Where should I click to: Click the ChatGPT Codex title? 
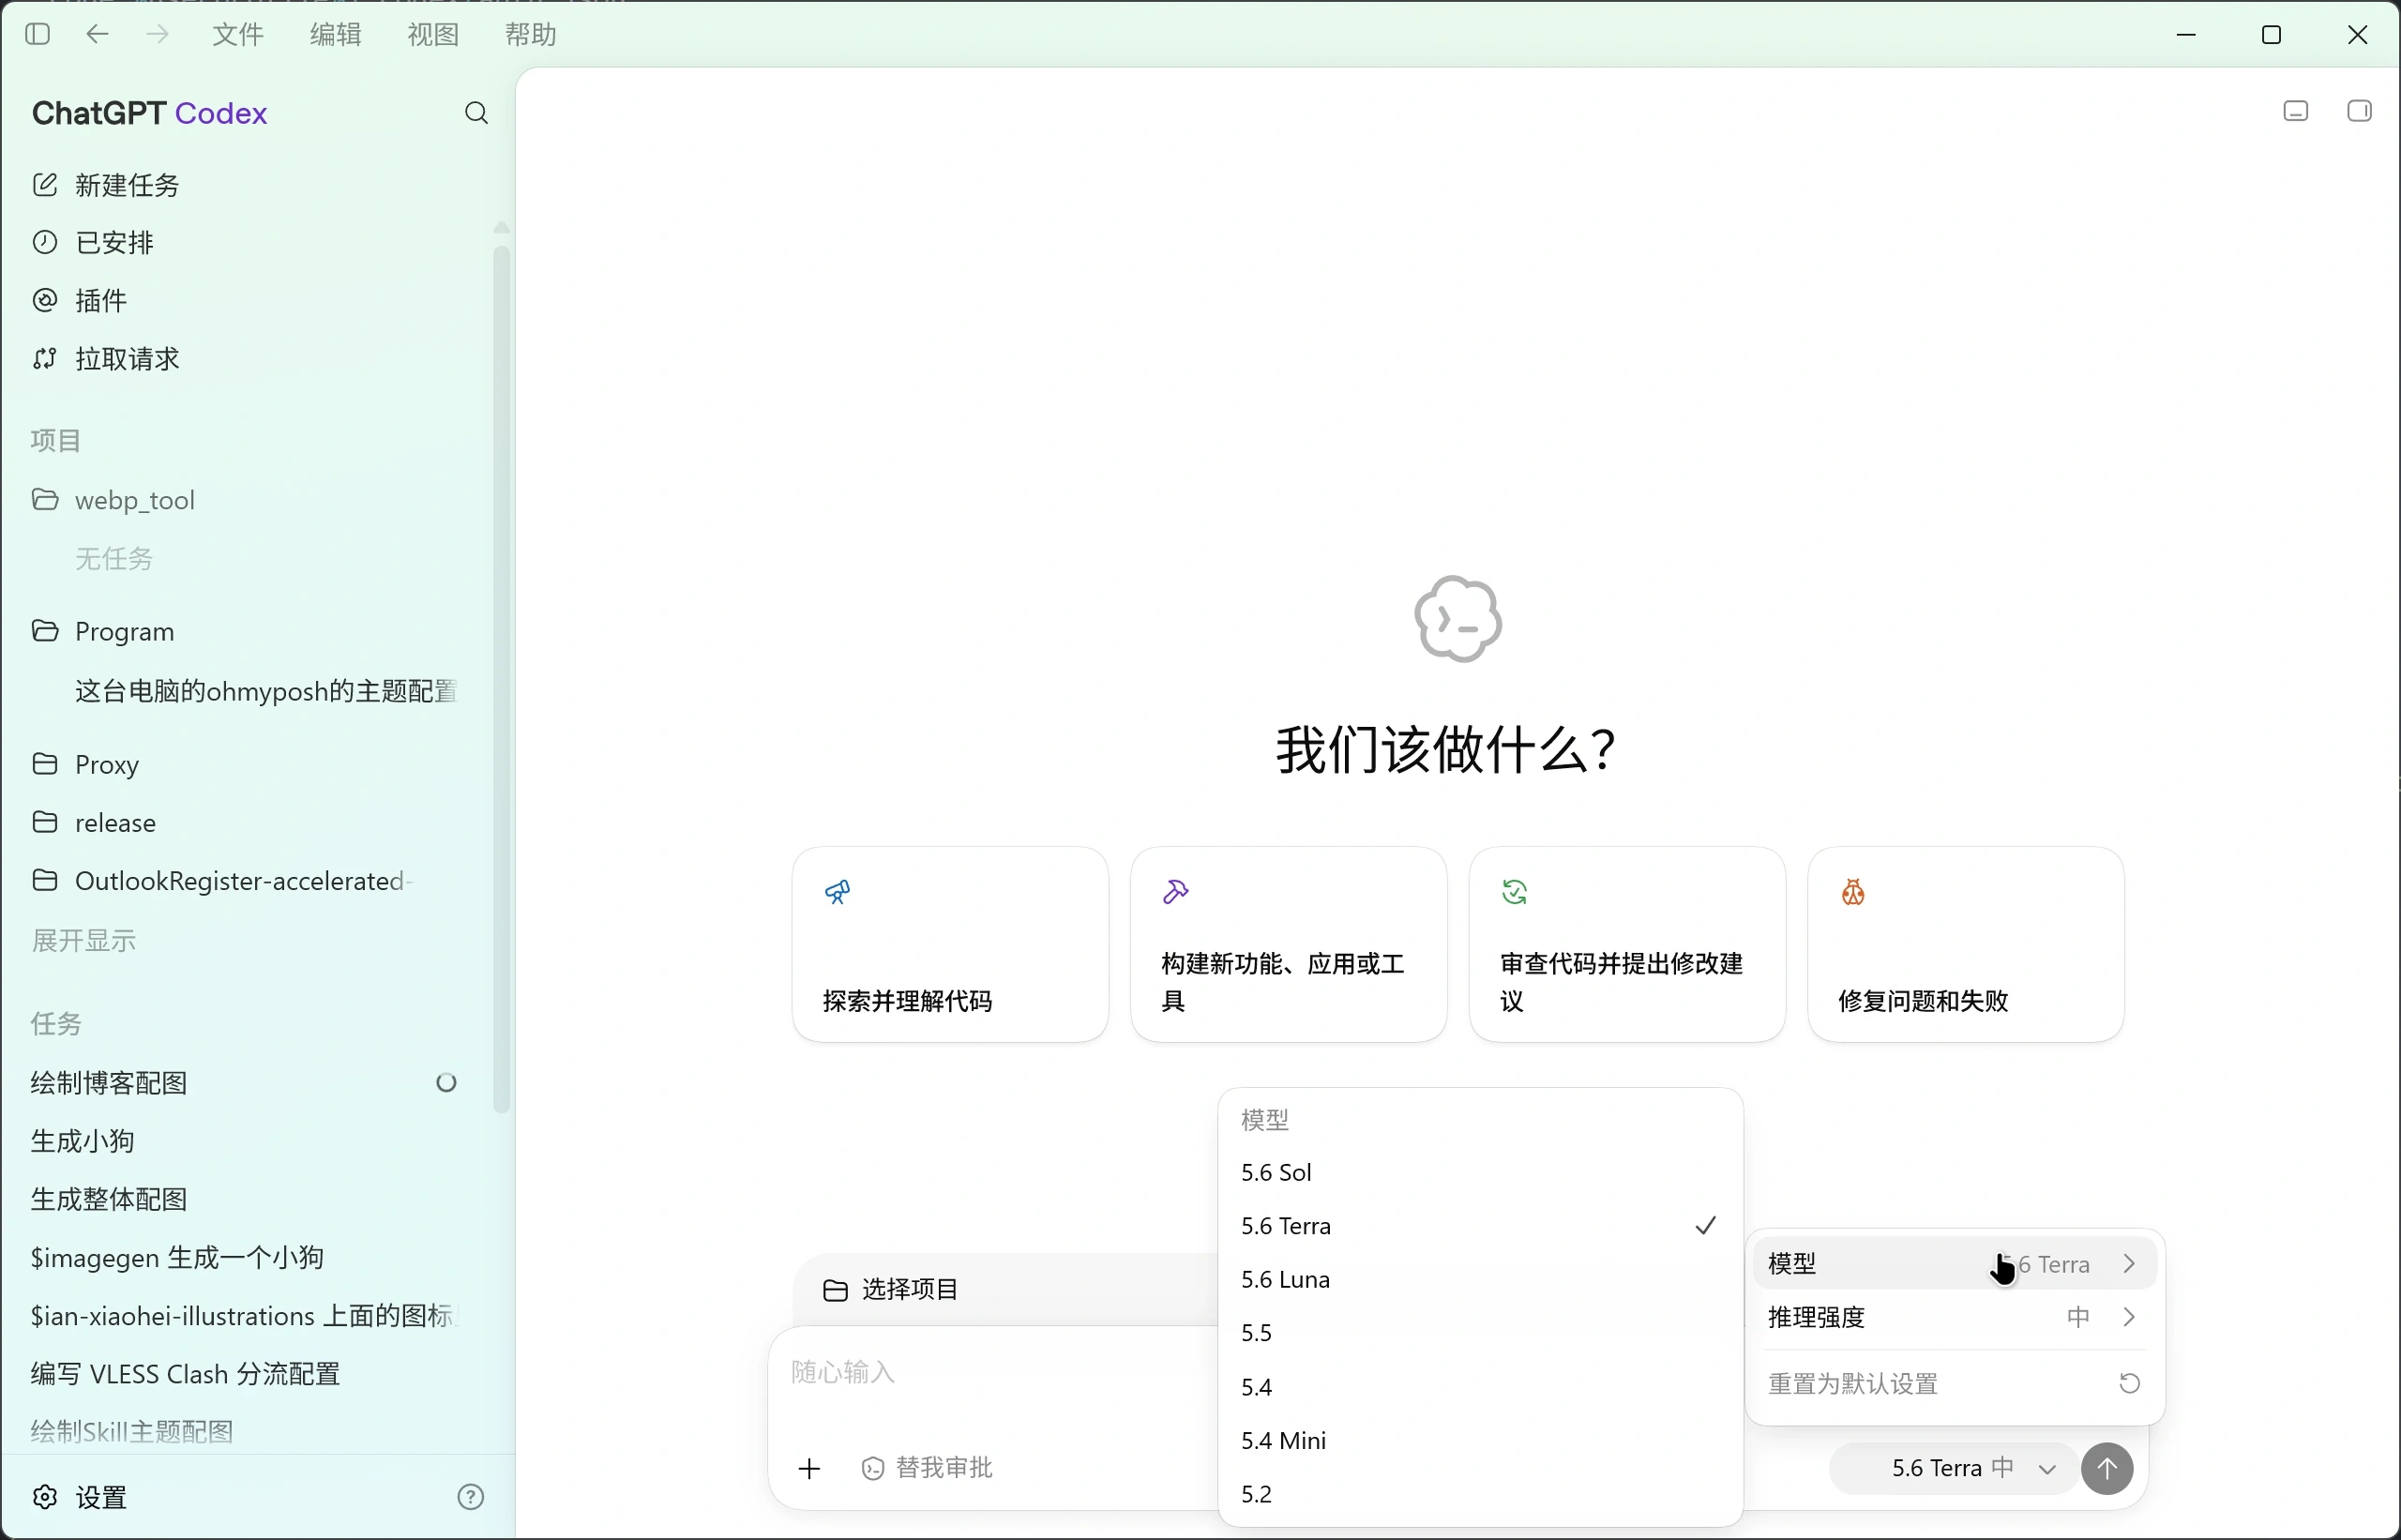click(x=150, y=113)
